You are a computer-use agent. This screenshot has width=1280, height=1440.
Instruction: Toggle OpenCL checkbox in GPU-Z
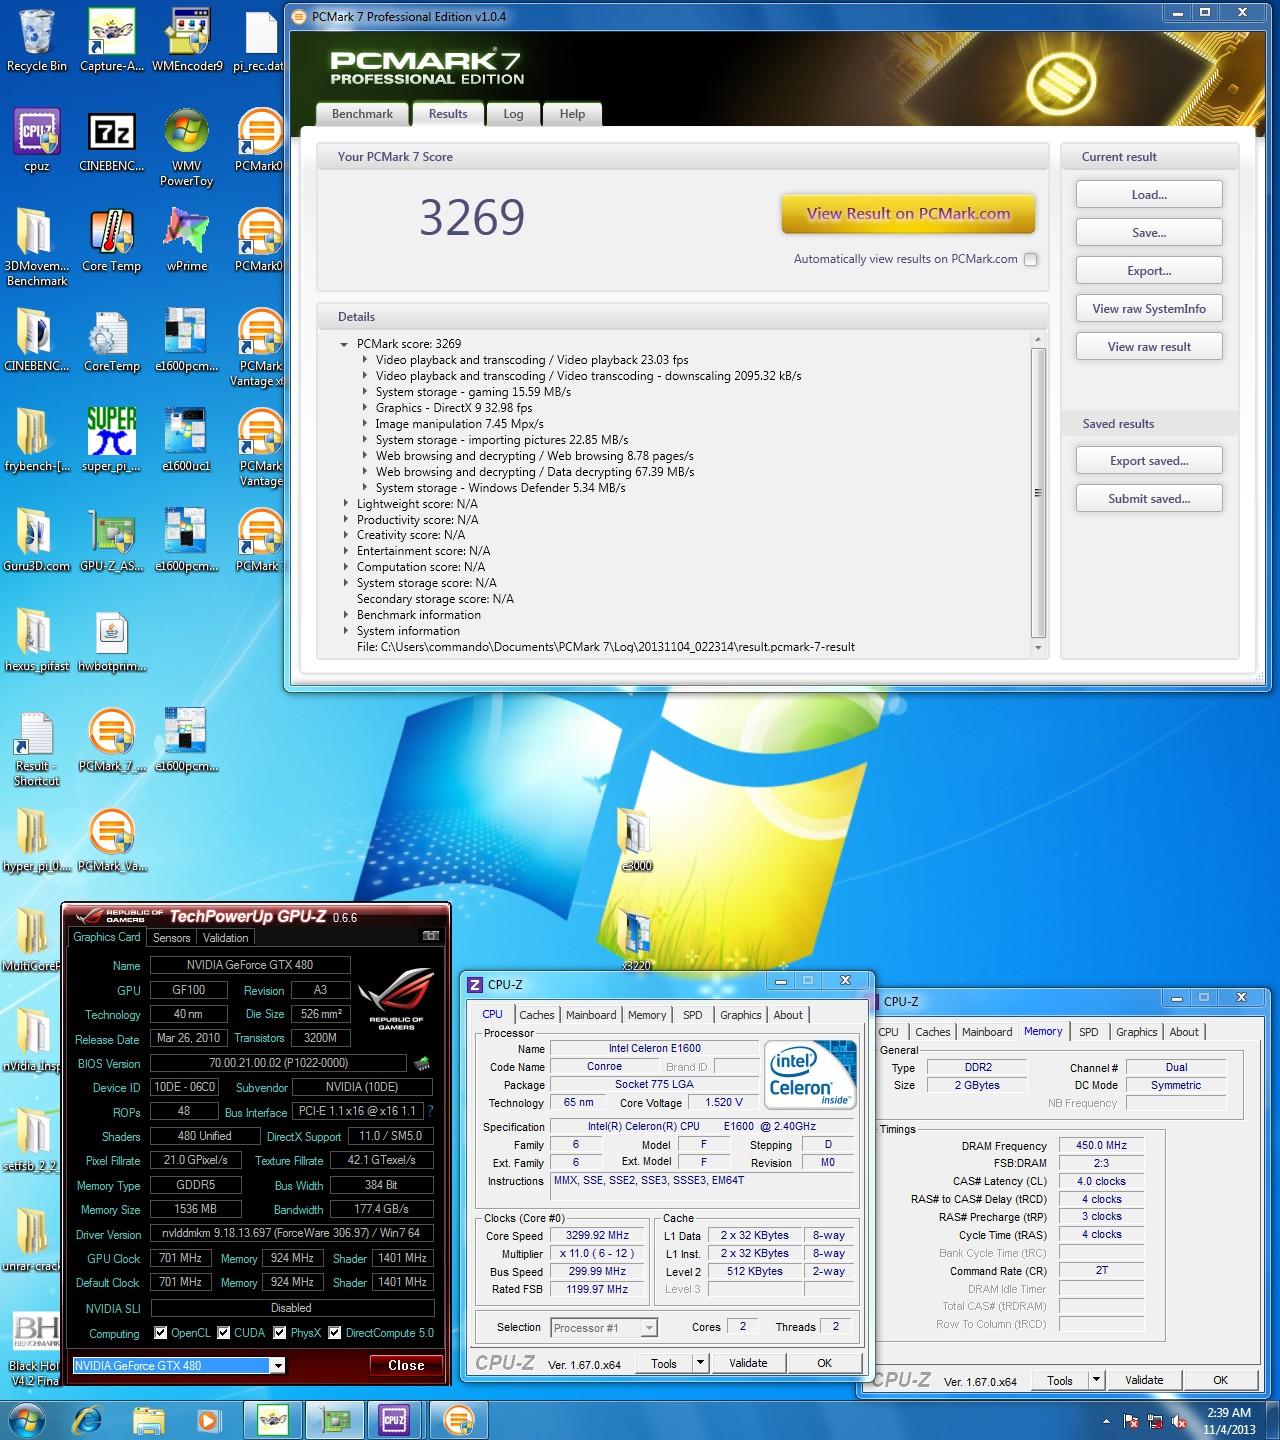click(x=160, y=1333)
